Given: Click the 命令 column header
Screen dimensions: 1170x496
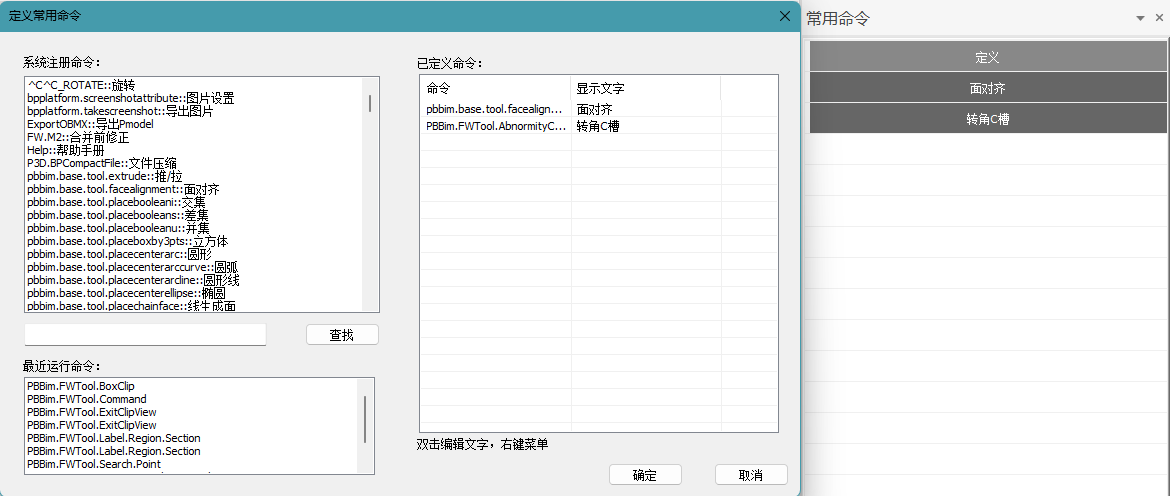Looking at the screenshot, I should 495,89.
